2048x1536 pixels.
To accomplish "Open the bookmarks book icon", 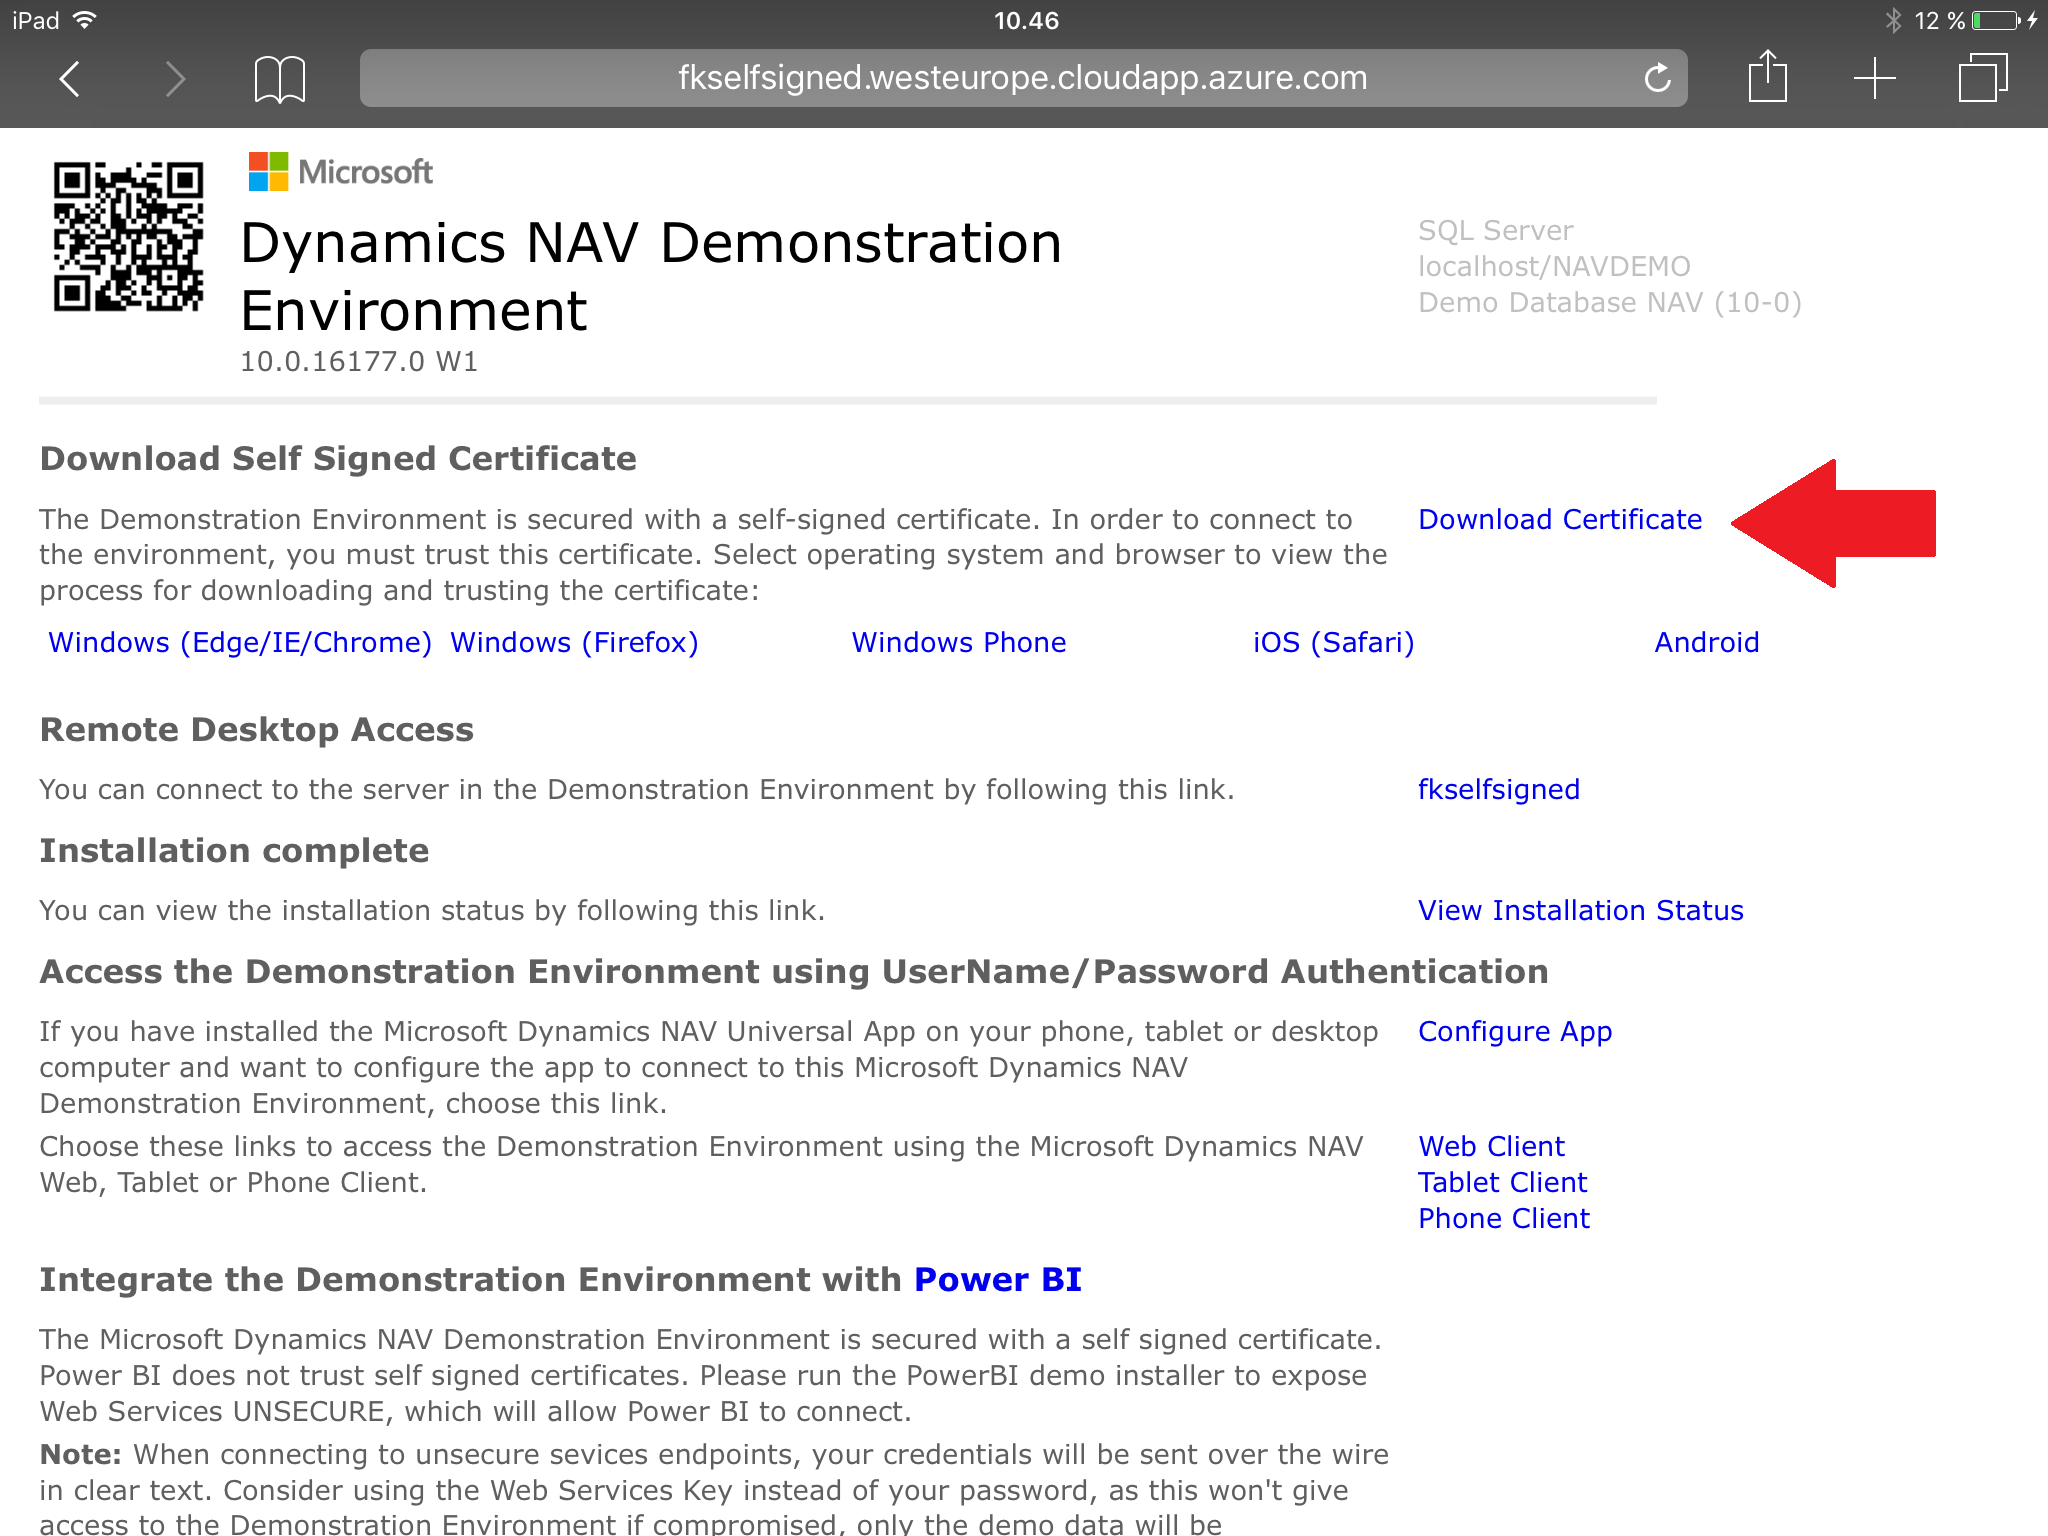I will coord(279,79).
